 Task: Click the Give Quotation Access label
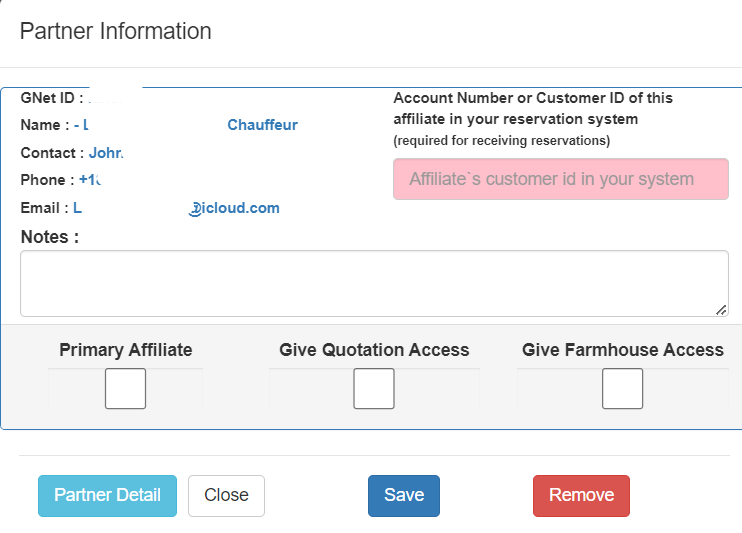[374, 350]
